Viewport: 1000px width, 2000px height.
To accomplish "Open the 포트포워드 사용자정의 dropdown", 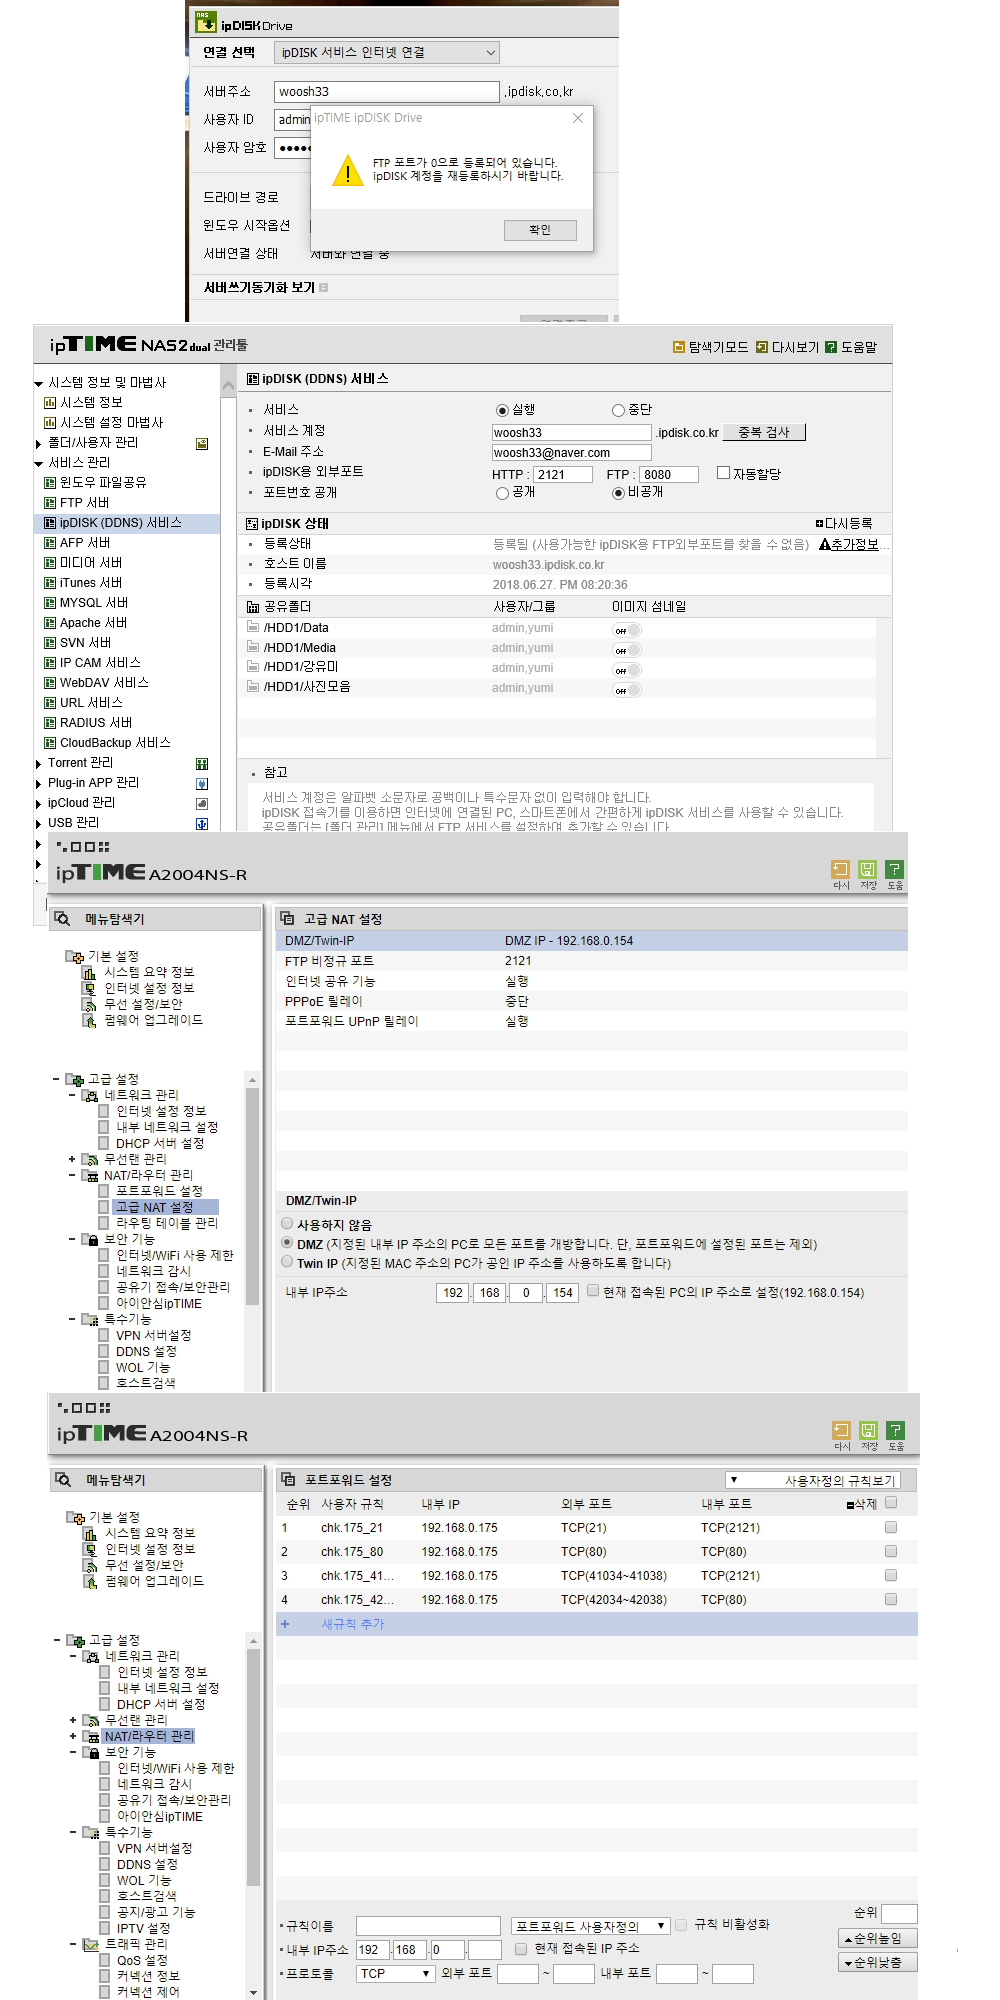I will (590, 1926).
